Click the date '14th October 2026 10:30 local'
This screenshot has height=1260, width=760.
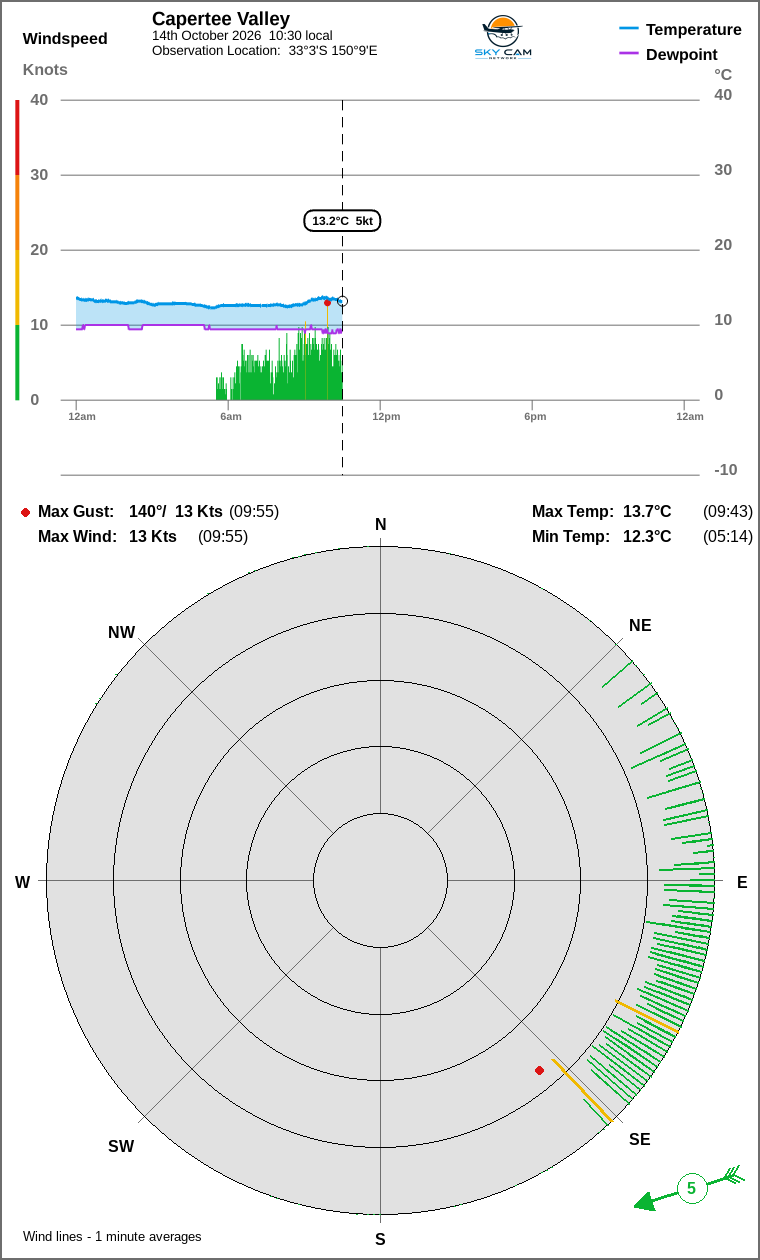tap(242, 35)
